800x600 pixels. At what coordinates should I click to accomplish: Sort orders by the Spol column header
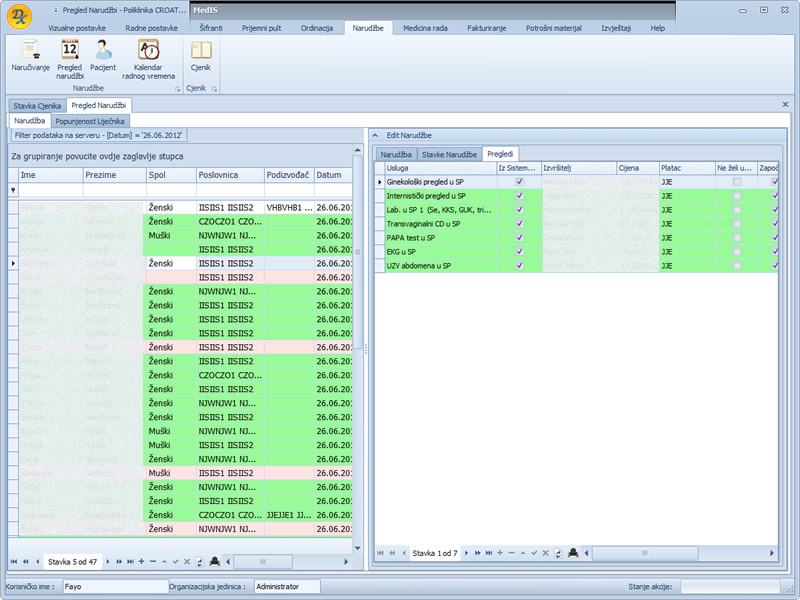tap(171, 175)
